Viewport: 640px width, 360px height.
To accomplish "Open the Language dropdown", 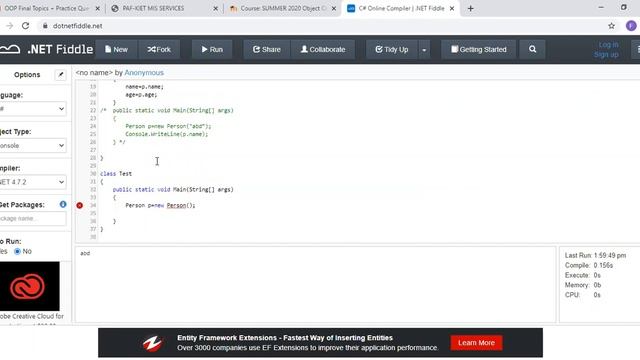I will [x=33, y=109].
